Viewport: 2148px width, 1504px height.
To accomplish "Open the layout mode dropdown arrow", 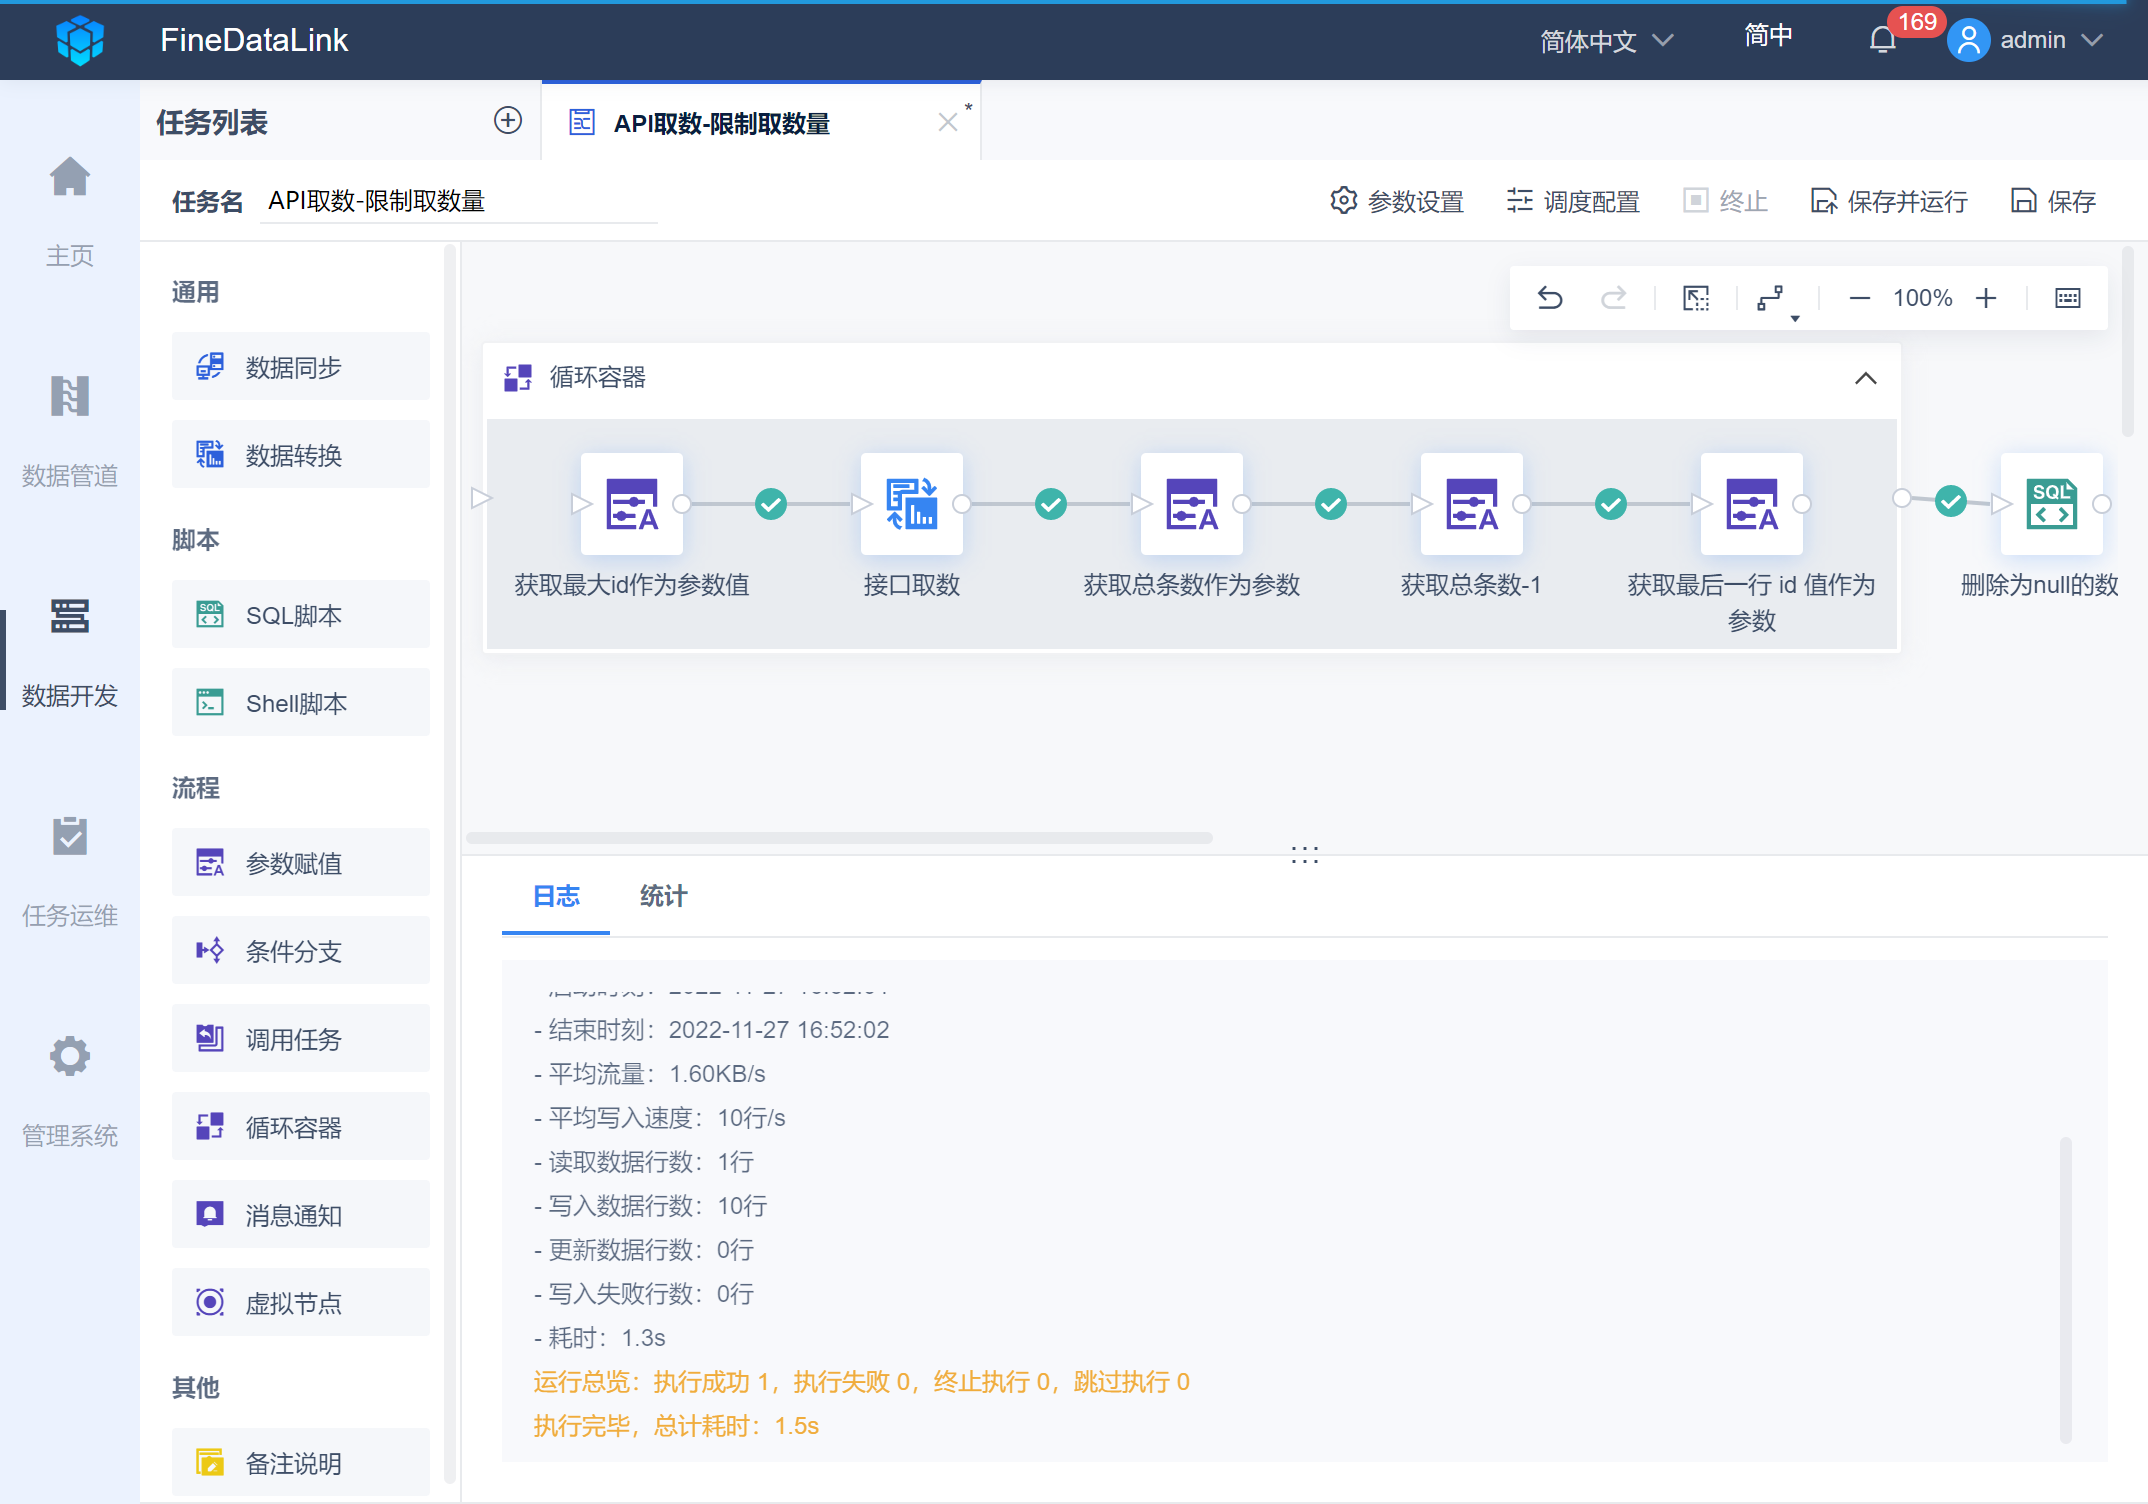I will [1795, 318].
